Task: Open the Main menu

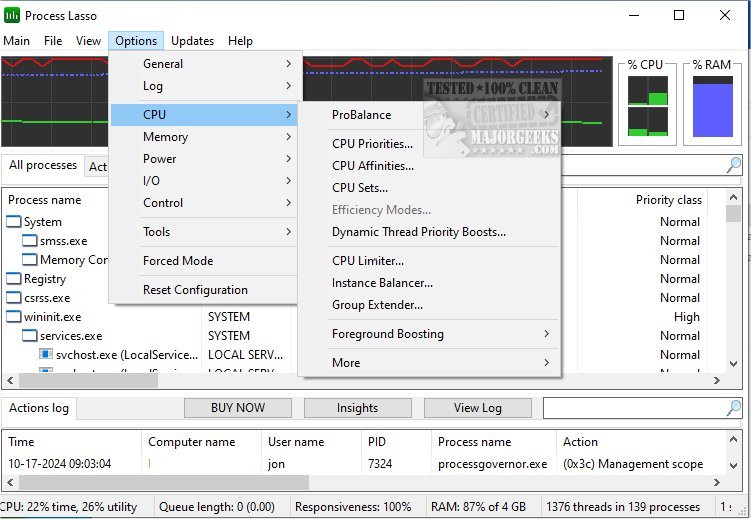Action: pyautogui.click(x=16, y=41)
